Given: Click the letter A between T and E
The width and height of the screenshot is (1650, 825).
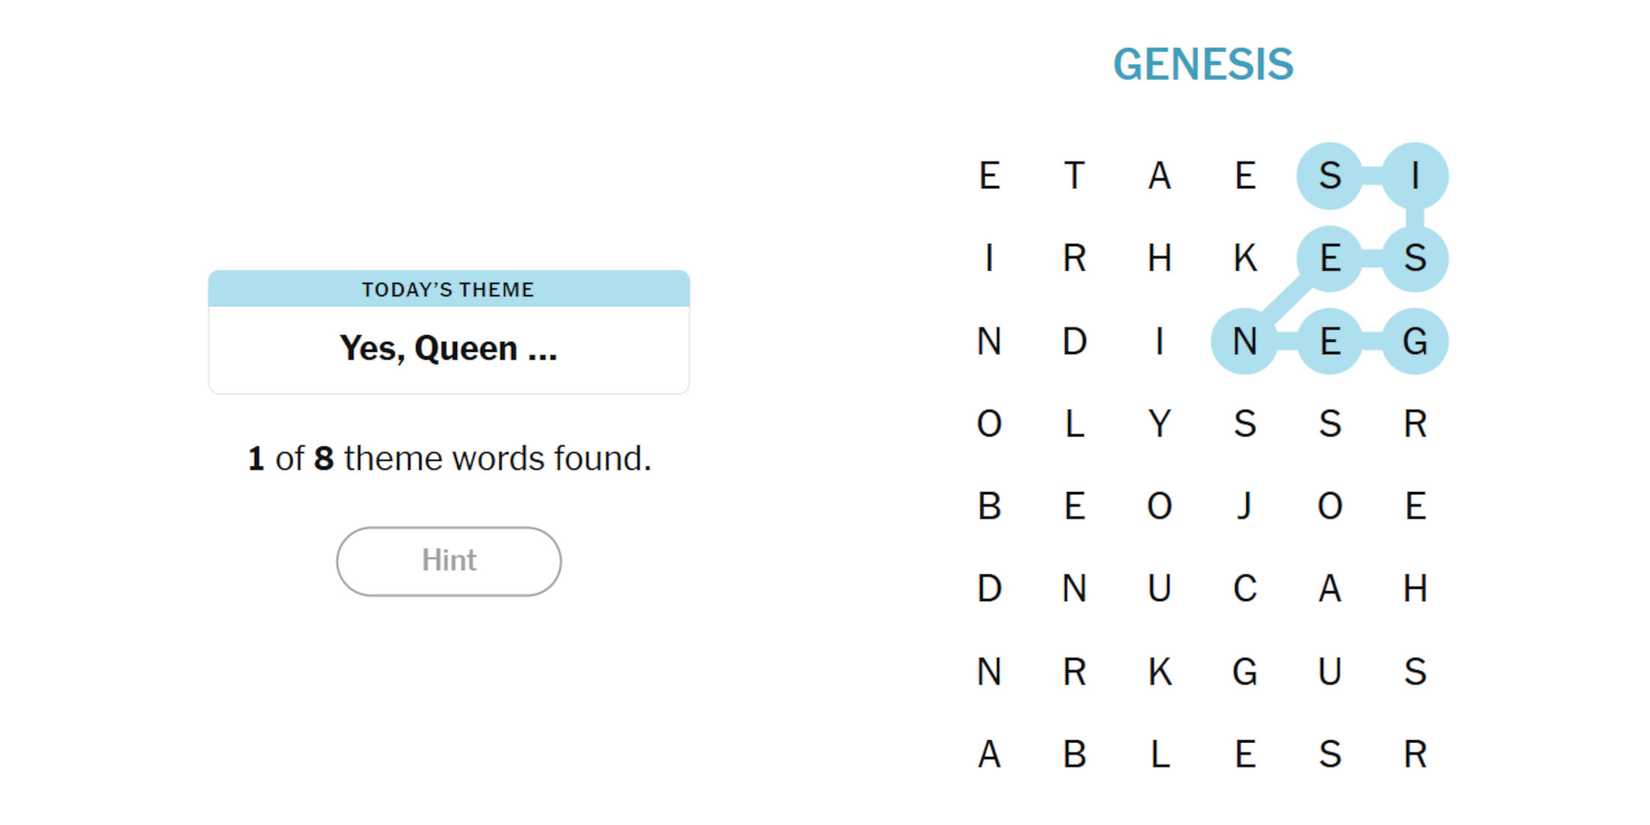Looking at the screenshot, I should pyautogui.click(x=1159, y=176).
